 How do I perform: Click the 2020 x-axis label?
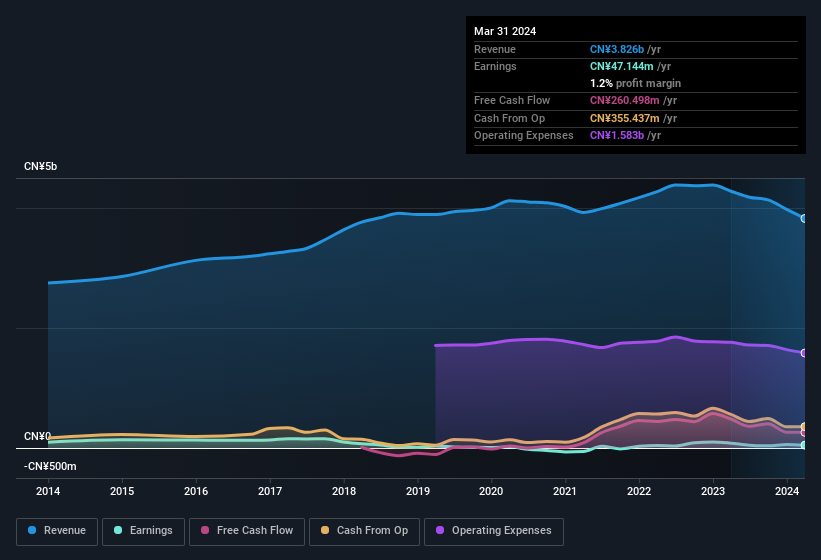(x=491, y=491)
